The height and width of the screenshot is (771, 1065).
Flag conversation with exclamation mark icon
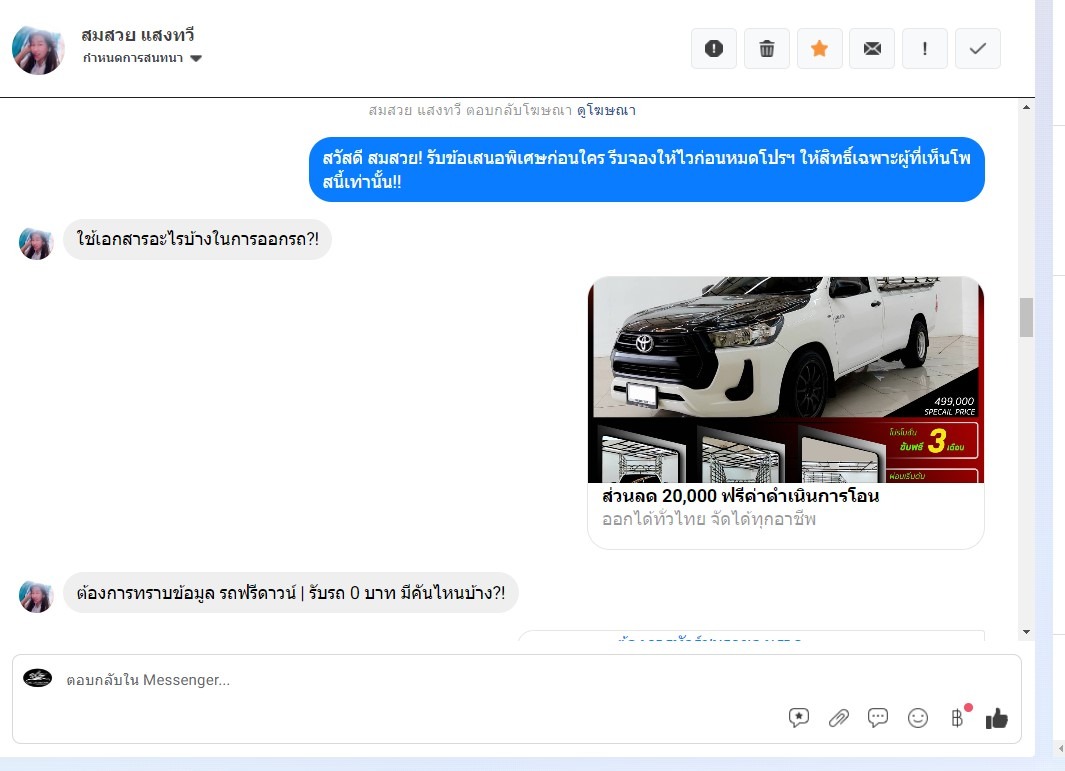(x=925, y=49)
